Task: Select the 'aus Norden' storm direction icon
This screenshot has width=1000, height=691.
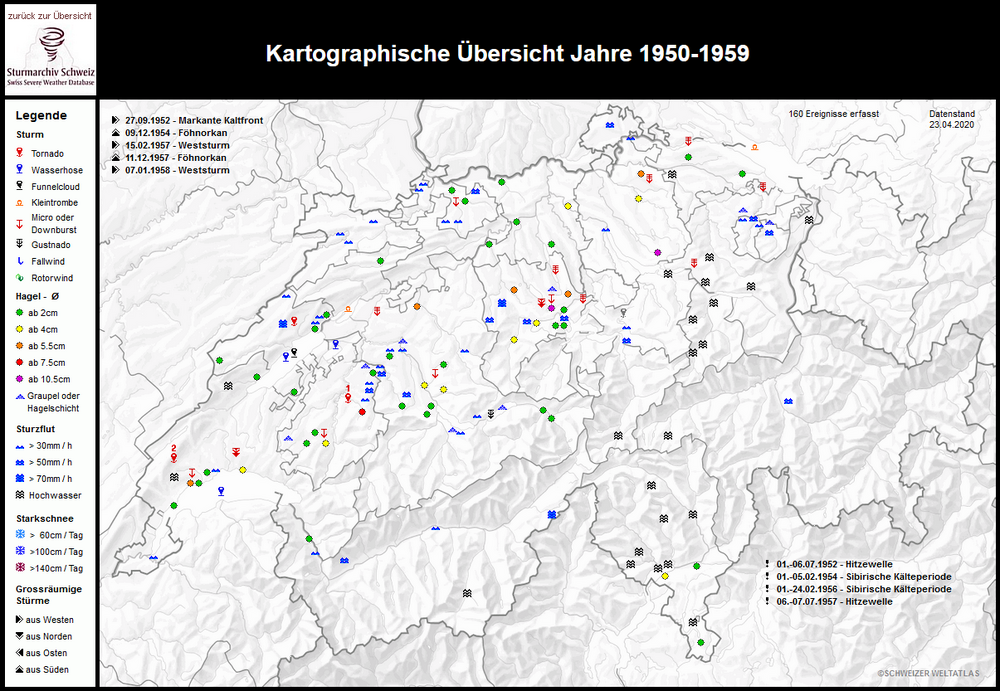Action: (x=19, y=636)
